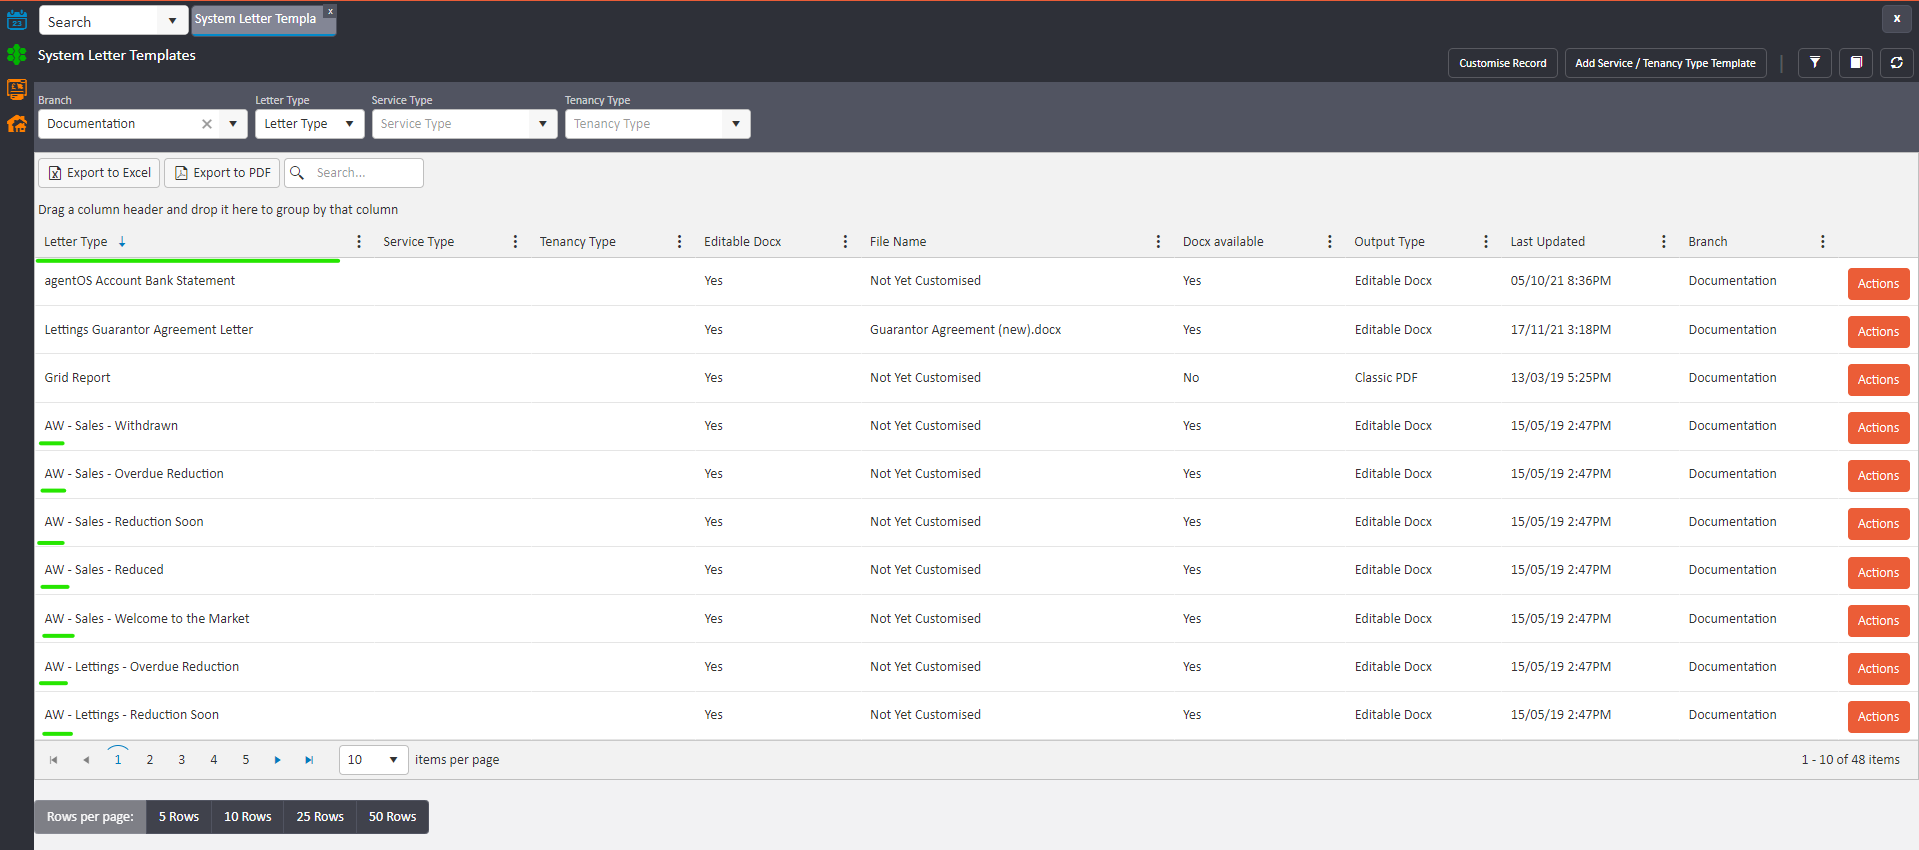Viewport: 1919px width, 850px height.
Task: Click the Export to Excel button
Action: 99,173
